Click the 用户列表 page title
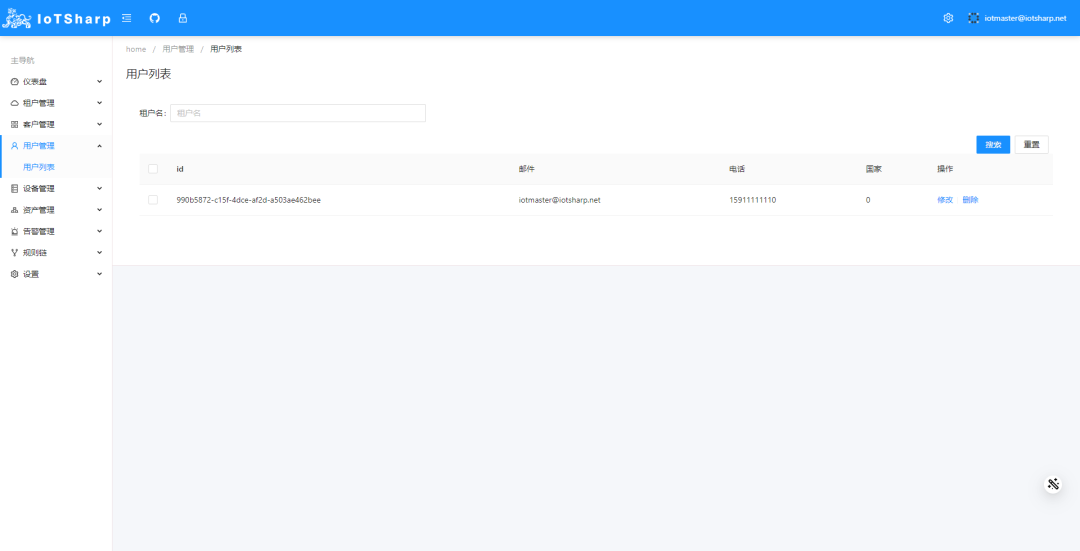This screenshot has height=551, width=1080. 148,74
